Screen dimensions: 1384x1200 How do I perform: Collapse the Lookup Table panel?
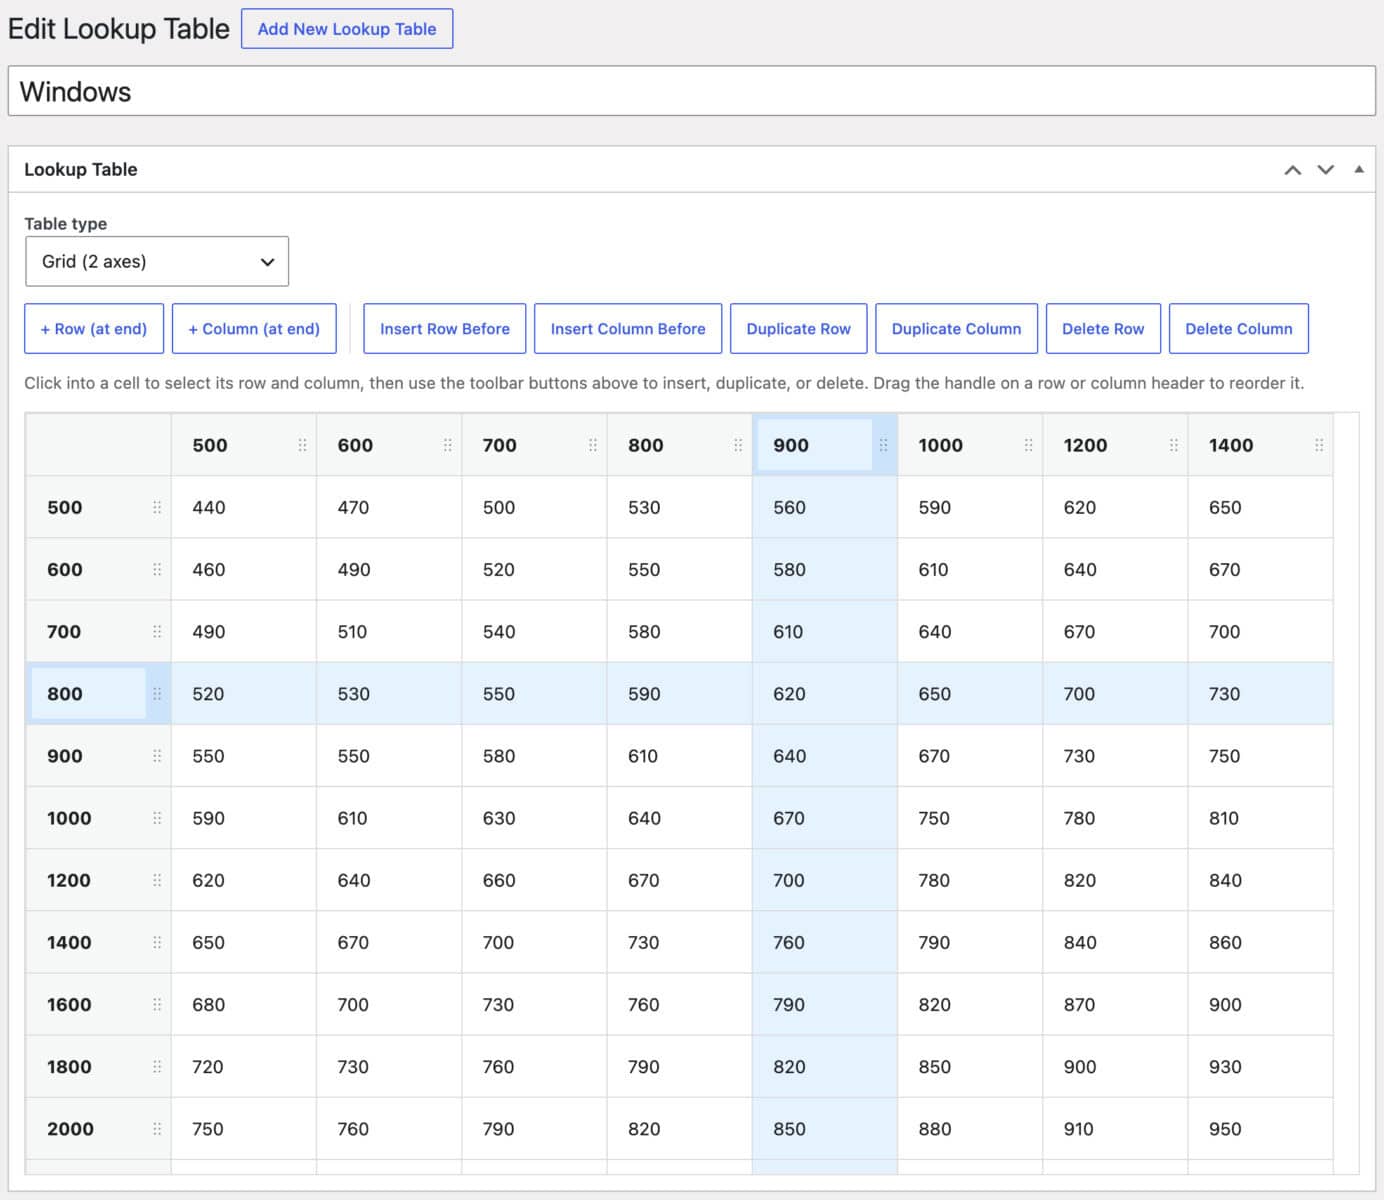(1359, 170)
